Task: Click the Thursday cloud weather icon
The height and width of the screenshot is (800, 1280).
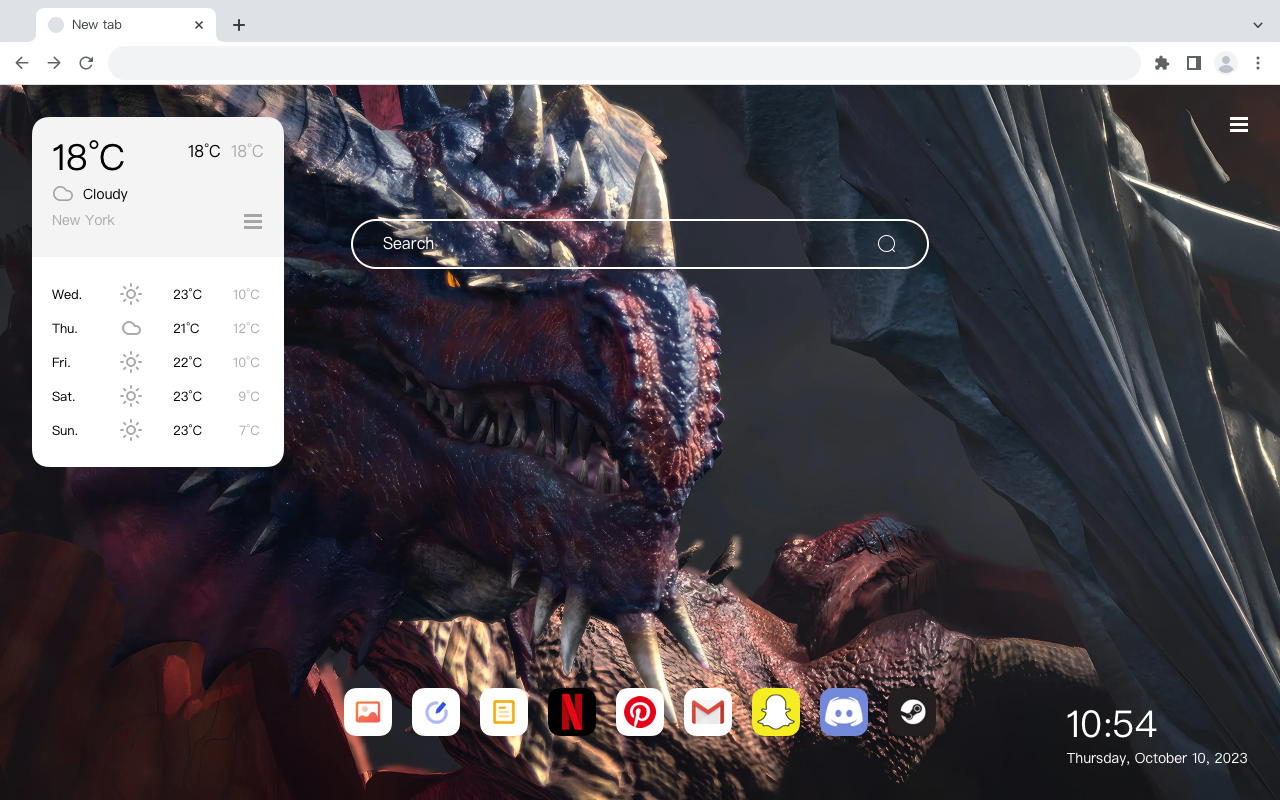Action: 131,328
